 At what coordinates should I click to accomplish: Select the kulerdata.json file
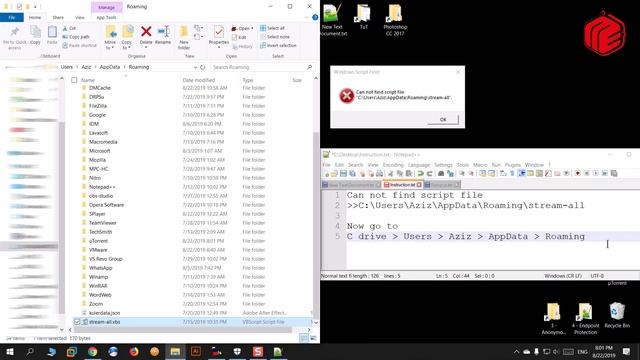tap(104, 313)
